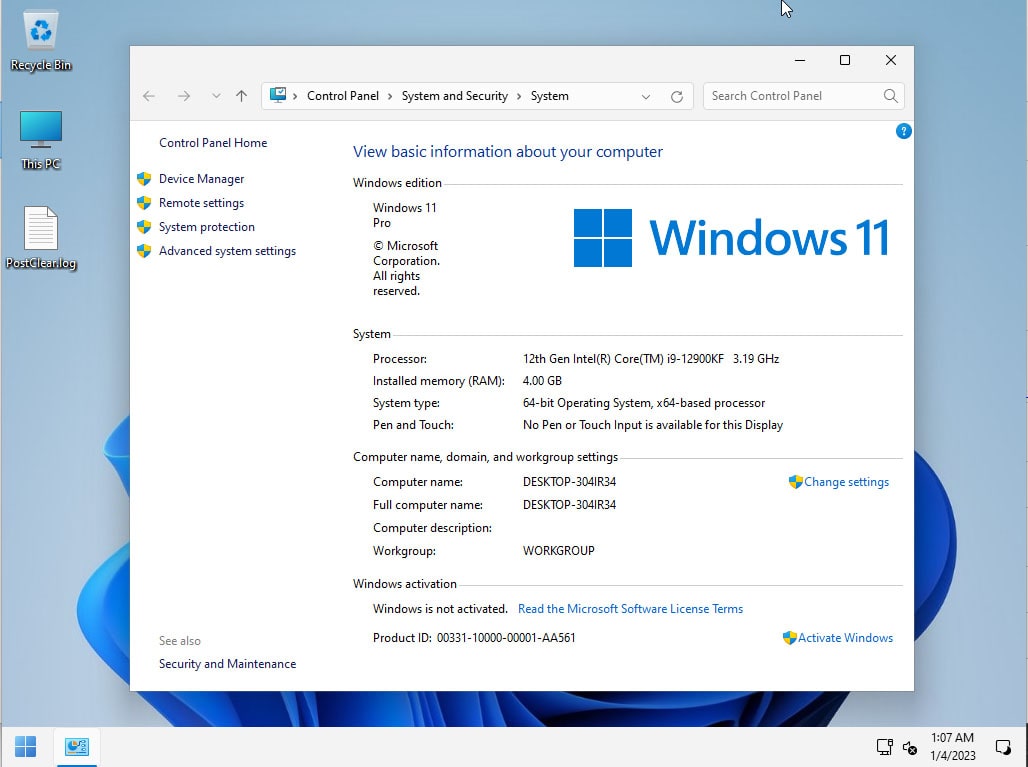Click the back navigation arrow
Screen dimensions: 1028x767
click(x=149, y=96)
